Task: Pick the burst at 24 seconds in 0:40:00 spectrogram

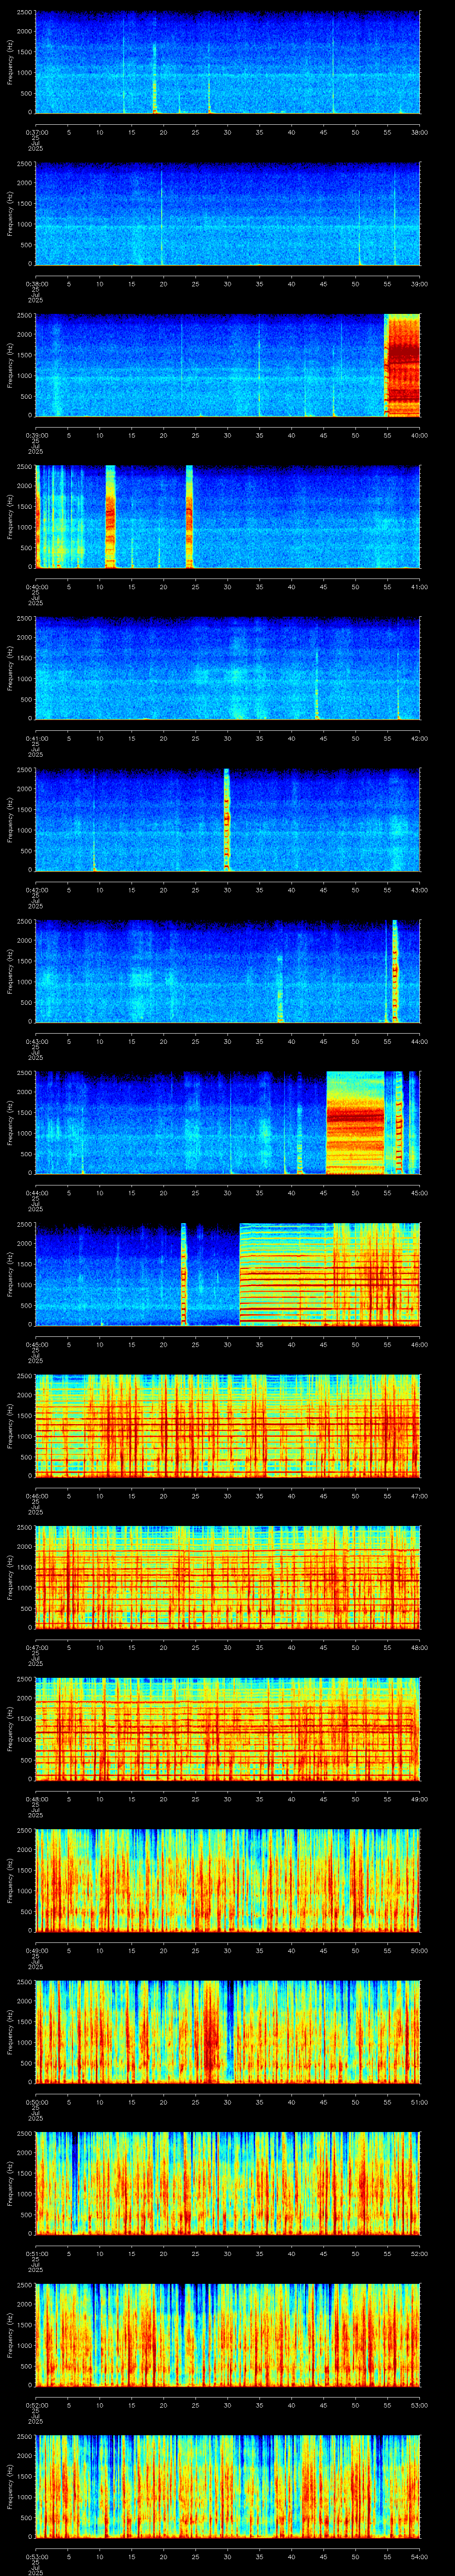Action: 189,517
